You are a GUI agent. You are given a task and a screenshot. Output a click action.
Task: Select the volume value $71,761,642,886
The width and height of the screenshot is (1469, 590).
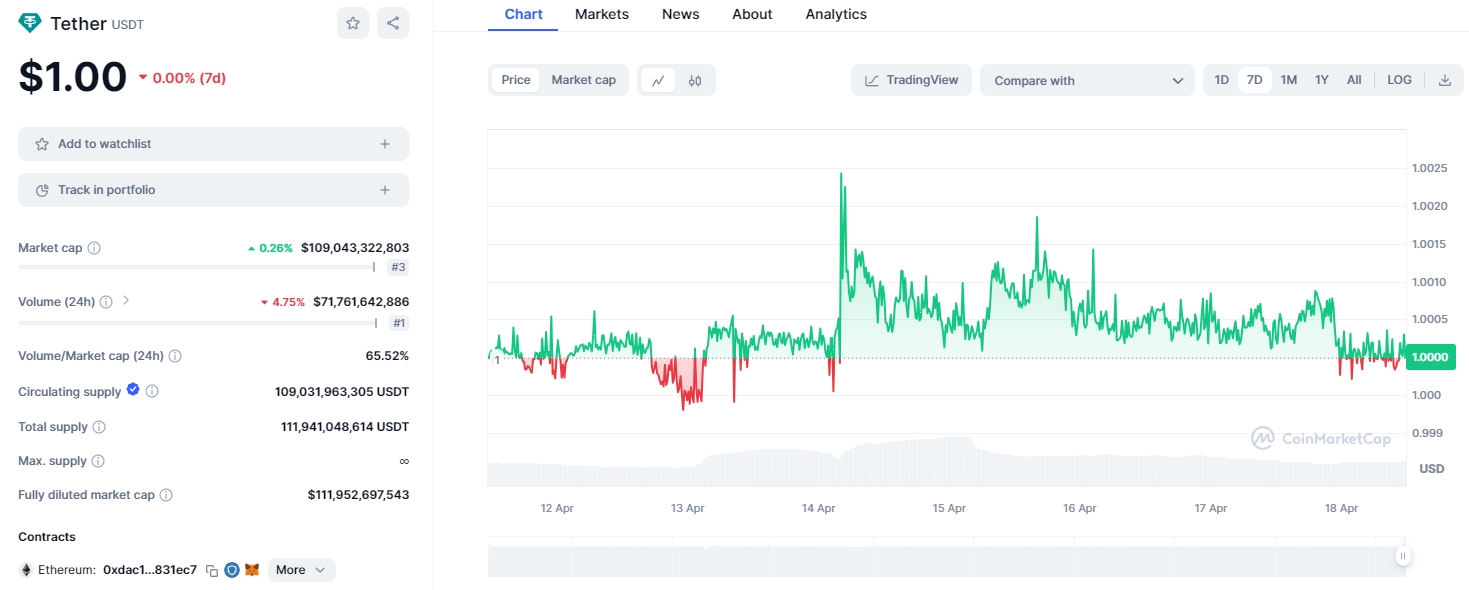pyautogui.click(x=361, y=302)
